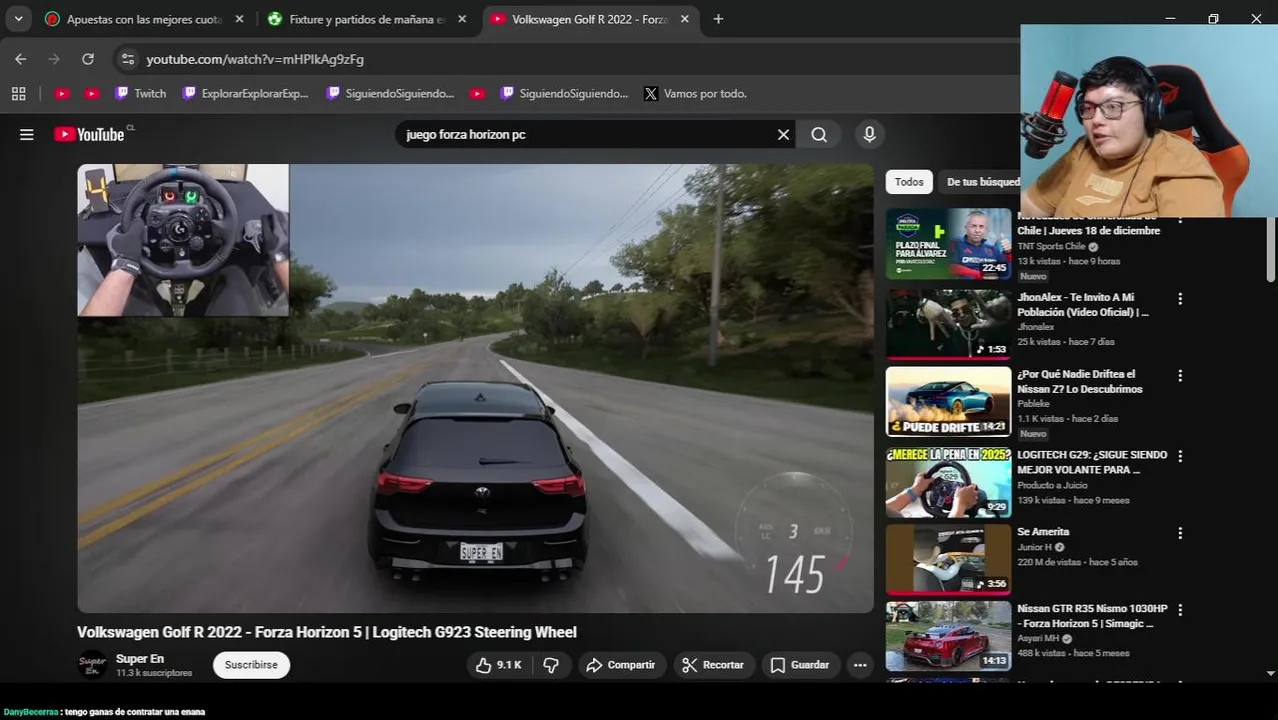Go to YouTube home via logo
1278x720 pixels.
[x=90, y=134]
